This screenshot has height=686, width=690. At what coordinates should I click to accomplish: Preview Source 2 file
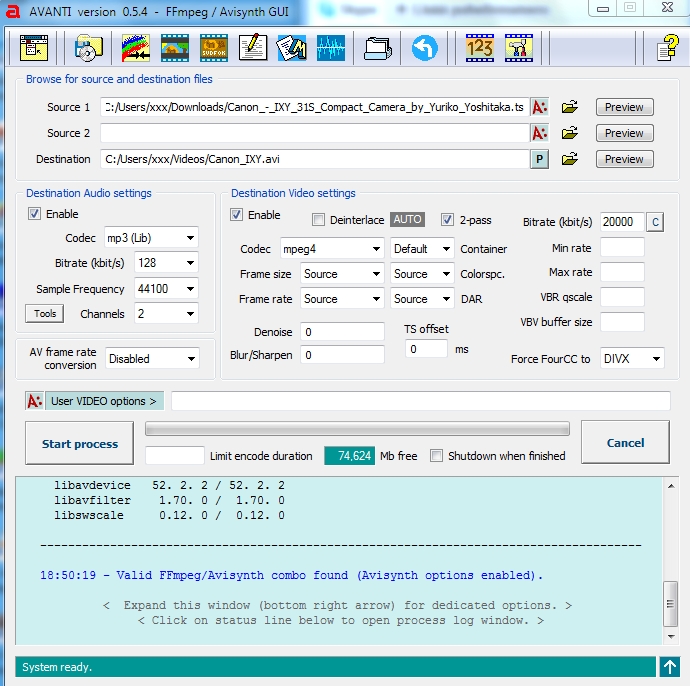(x=624, y=133)
